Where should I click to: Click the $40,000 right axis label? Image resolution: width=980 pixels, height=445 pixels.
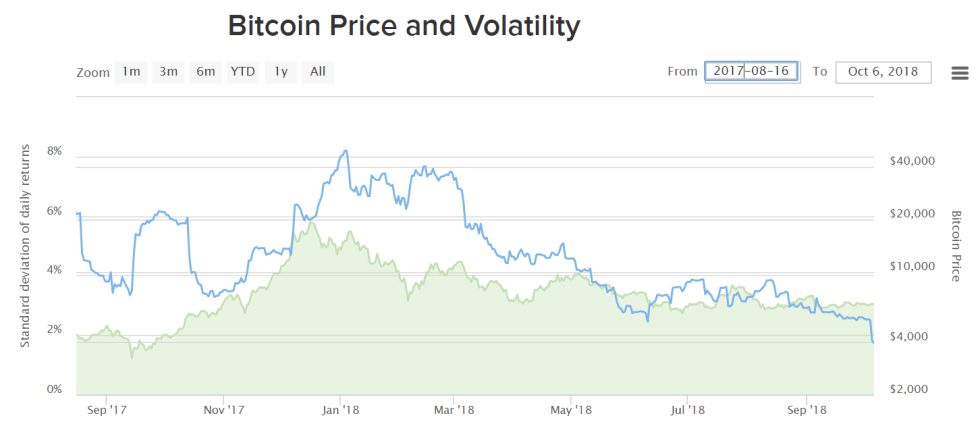[910, 161]
